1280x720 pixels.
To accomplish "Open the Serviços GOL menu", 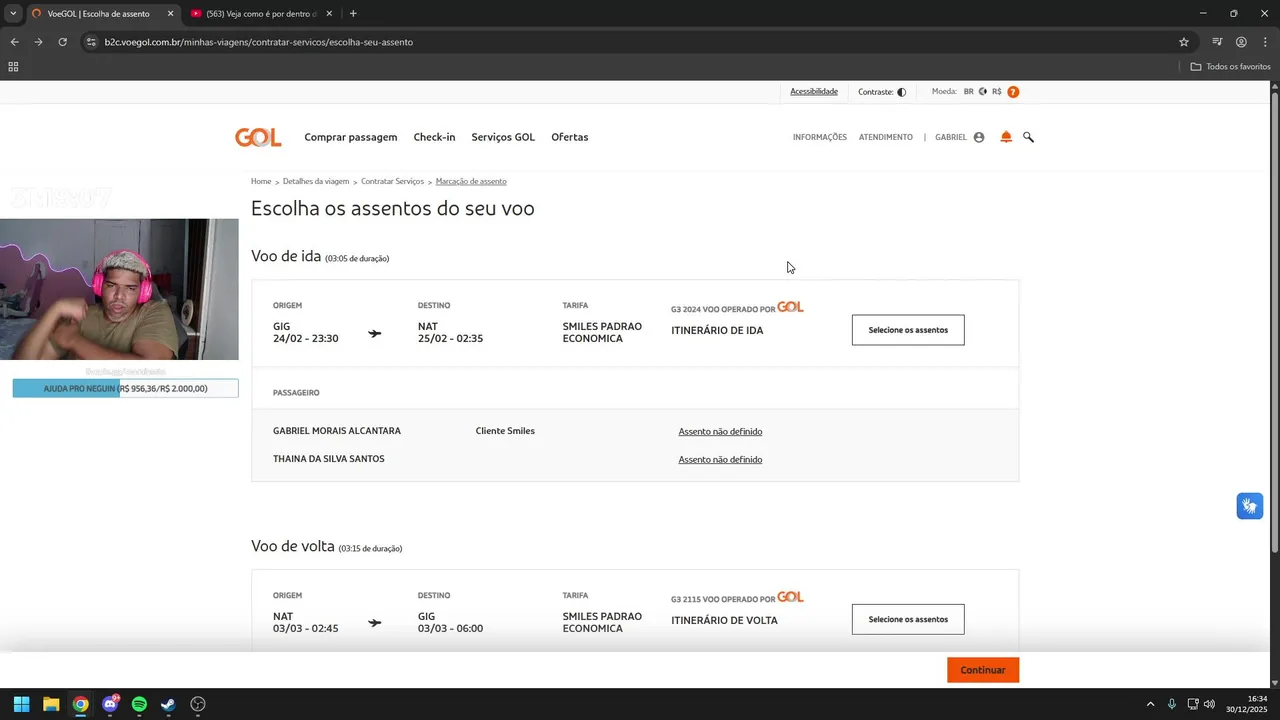I will point(503,137).
